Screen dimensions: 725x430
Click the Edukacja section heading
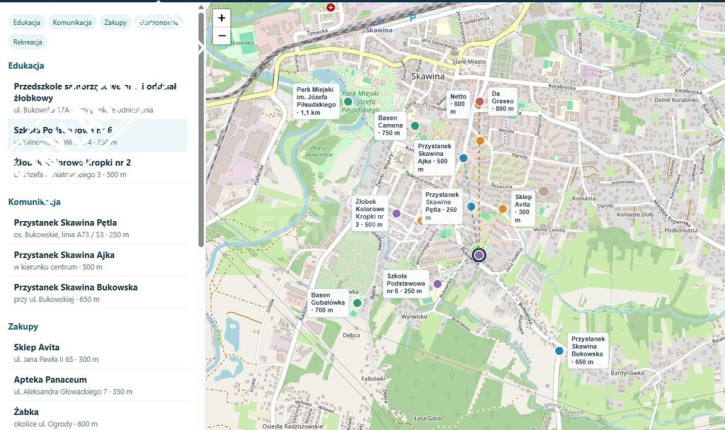[x=26, y=66]
